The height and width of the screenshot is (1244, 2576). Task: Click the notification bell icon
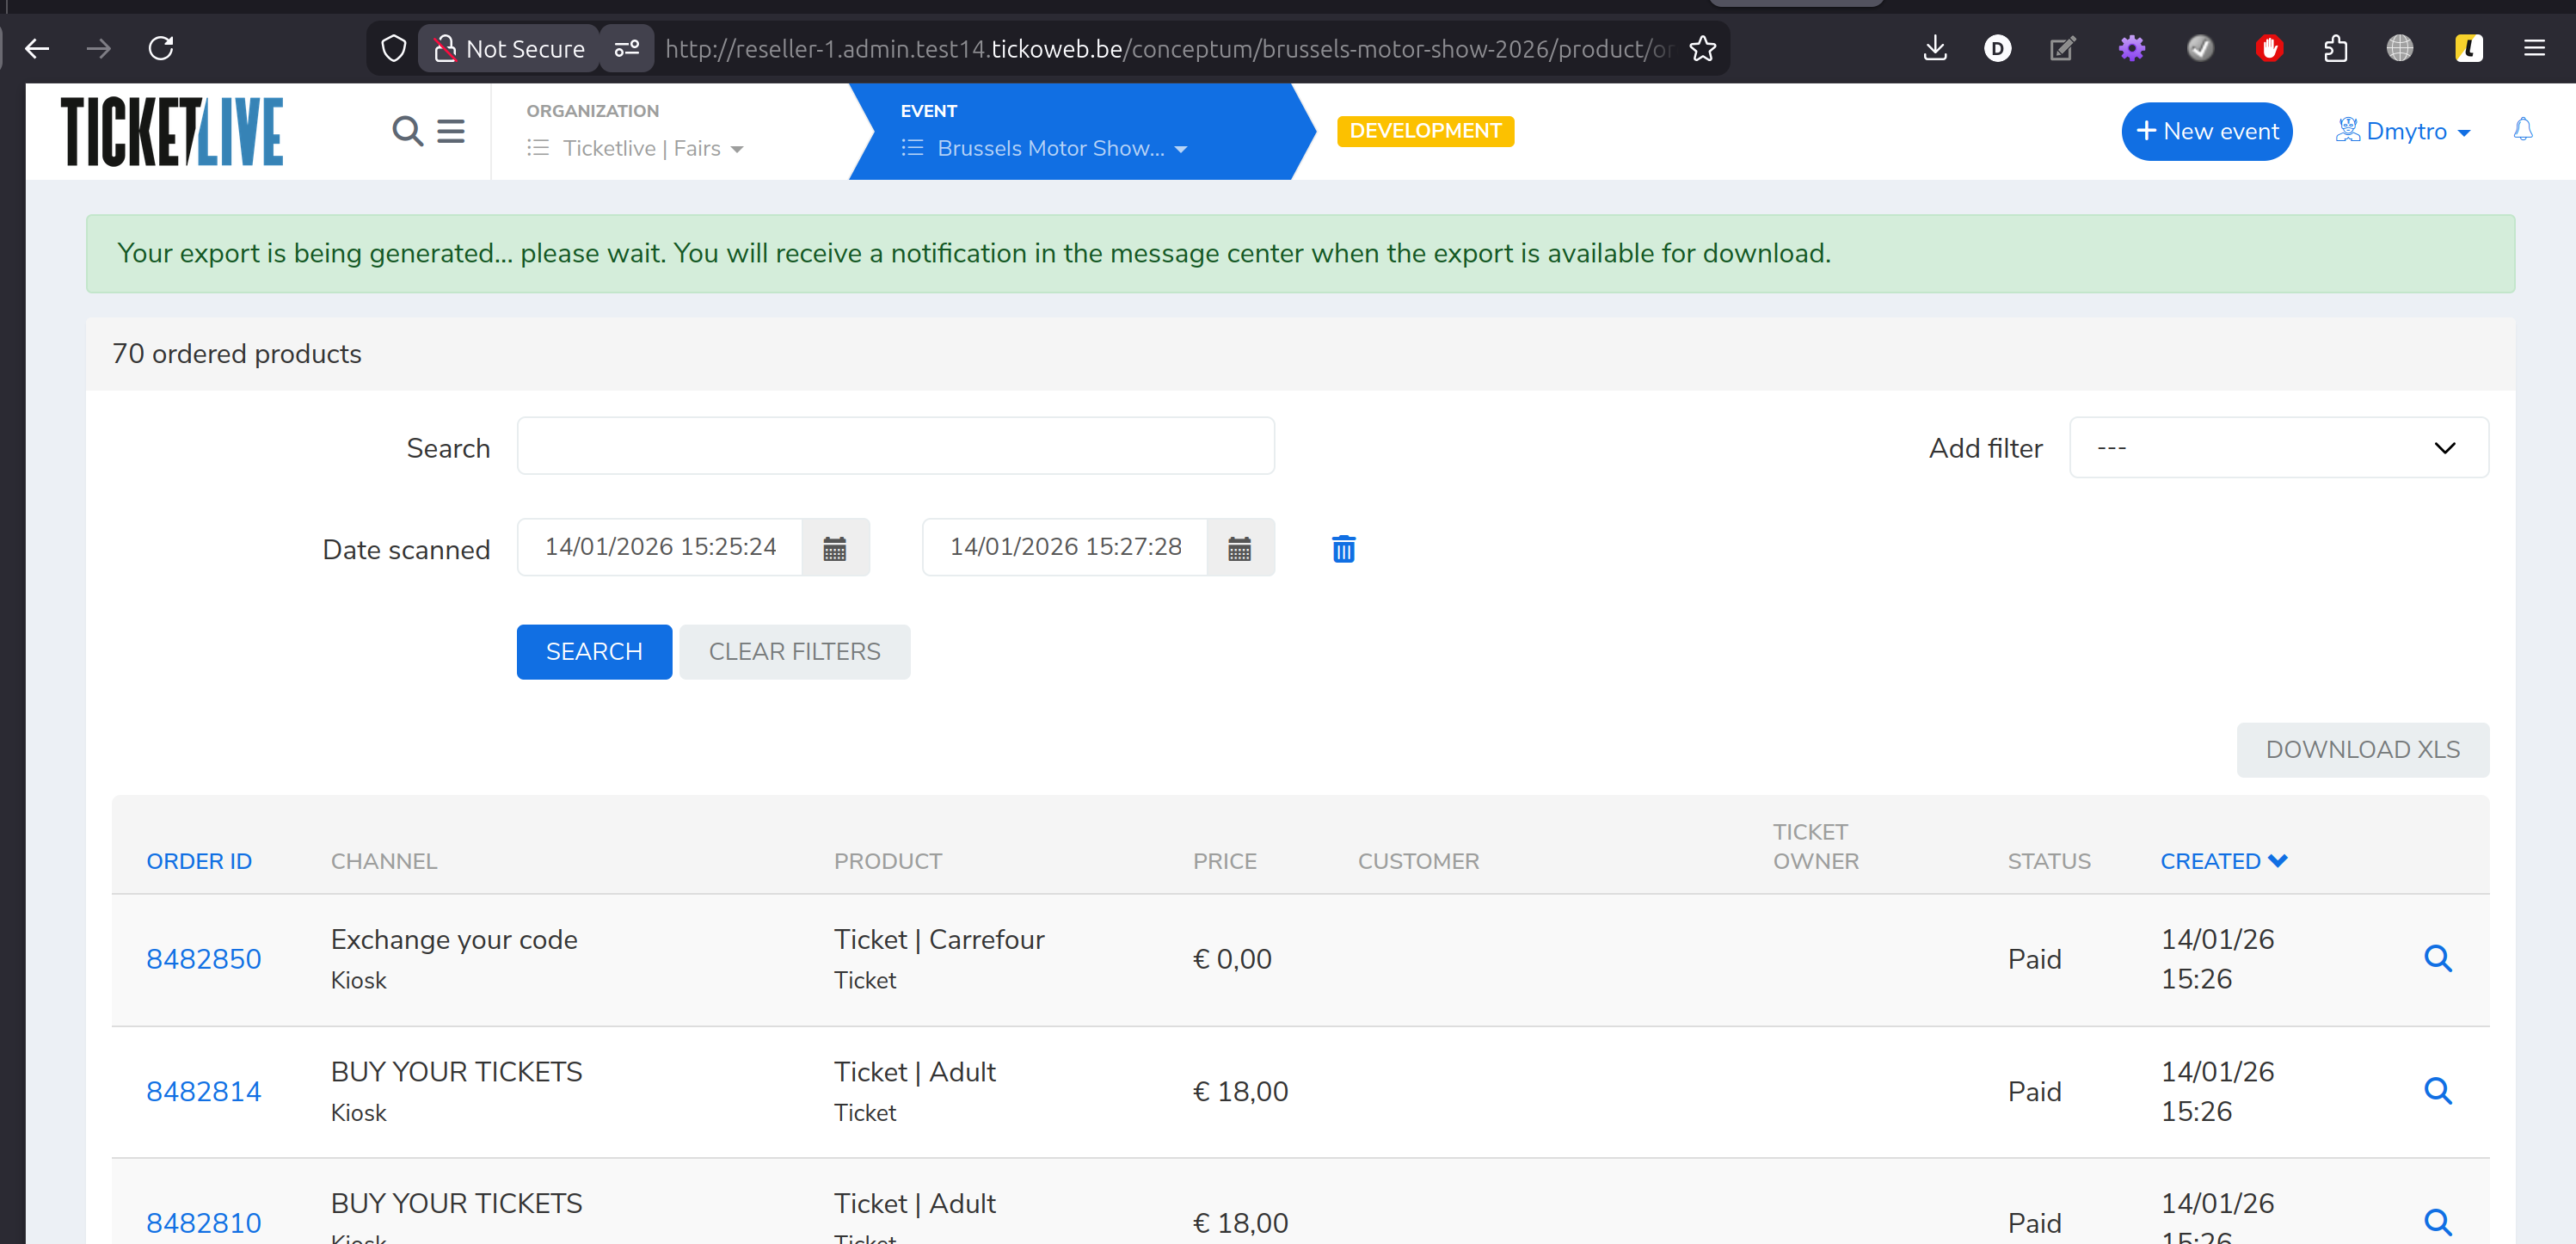click(2522, 130)
